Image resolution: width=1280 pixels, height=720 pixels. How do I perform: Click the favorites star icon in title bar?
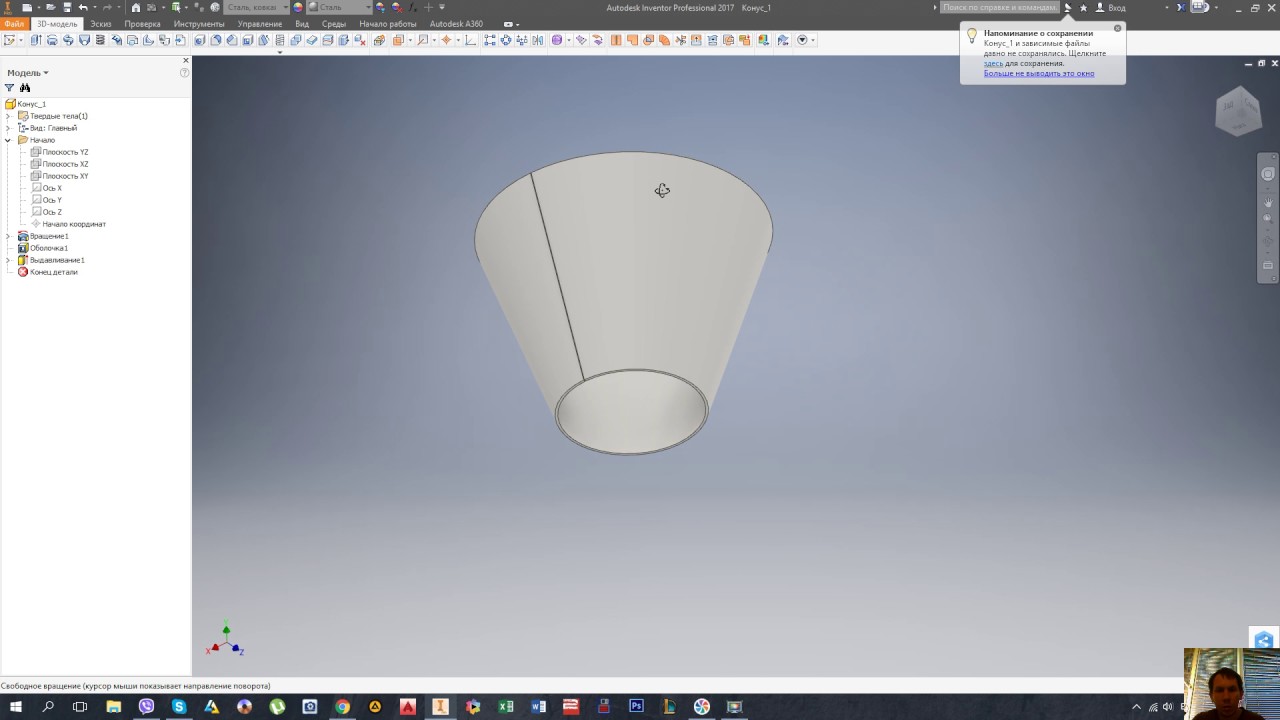[1083, 7]
